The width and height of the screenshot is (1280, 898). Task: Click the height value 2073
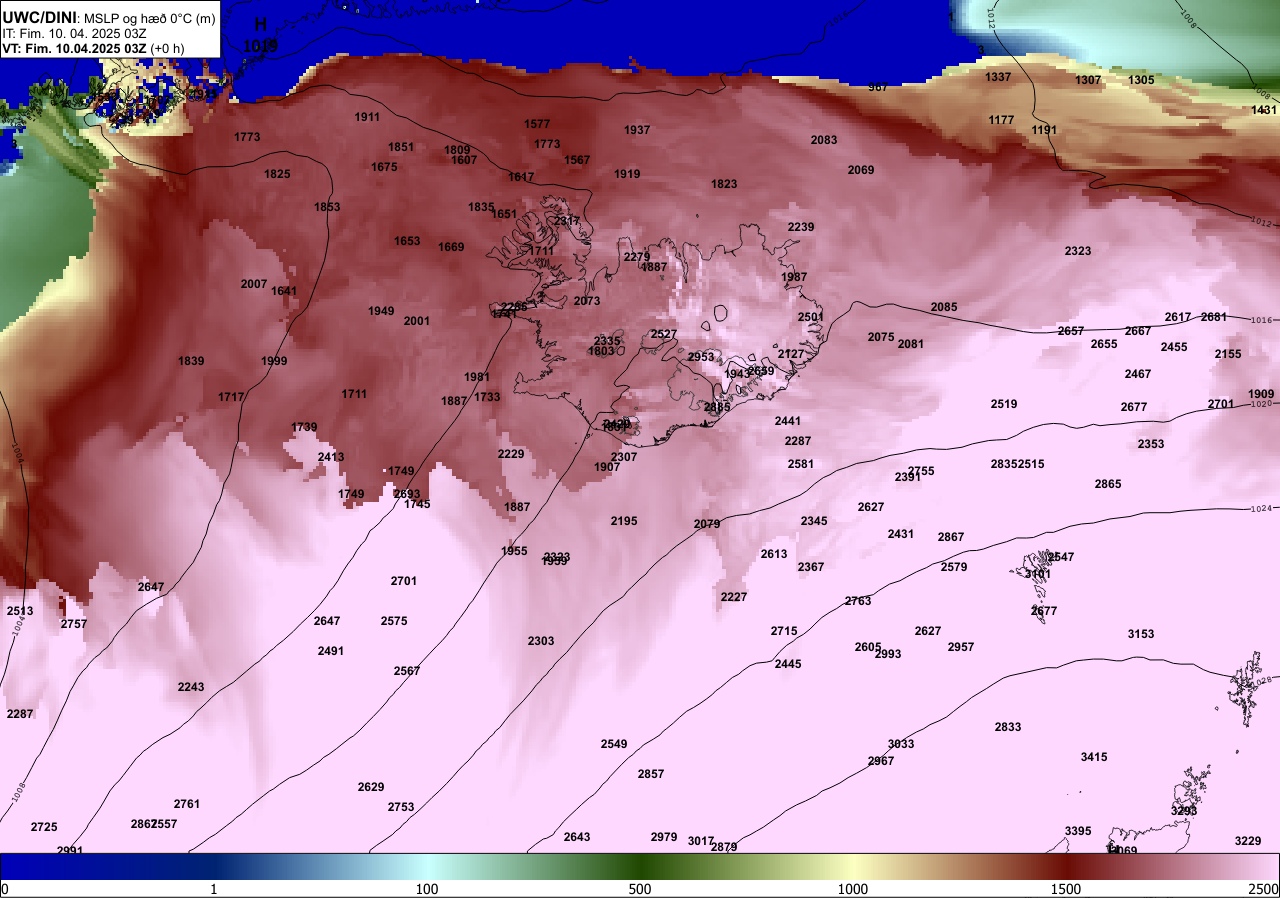click(x=587, y=301)
